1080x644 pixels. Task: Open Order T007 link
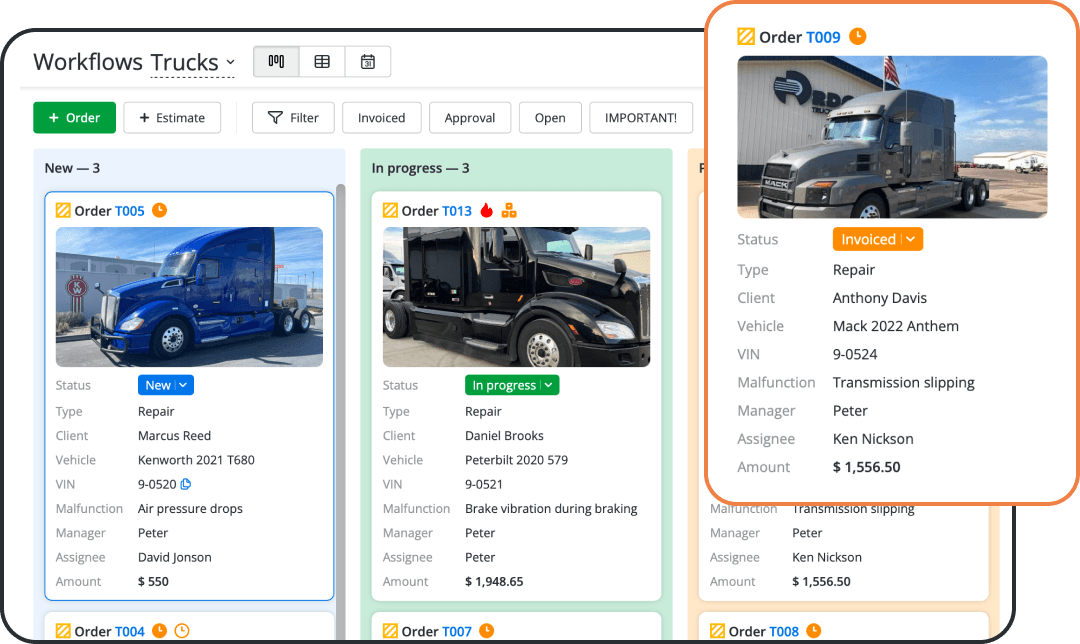tap(457, 632)
